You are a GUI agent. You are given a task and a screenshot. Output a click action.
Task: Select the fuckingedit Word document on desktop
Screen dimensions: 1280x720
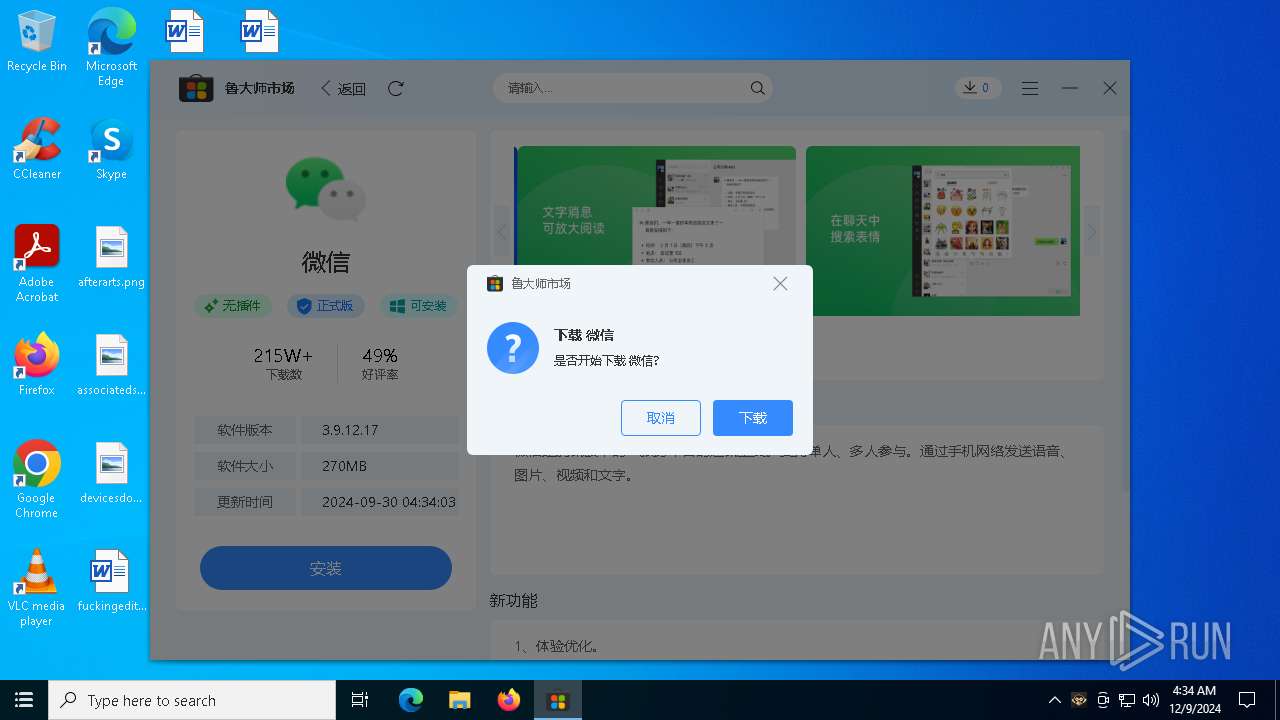tap(111, 581)
